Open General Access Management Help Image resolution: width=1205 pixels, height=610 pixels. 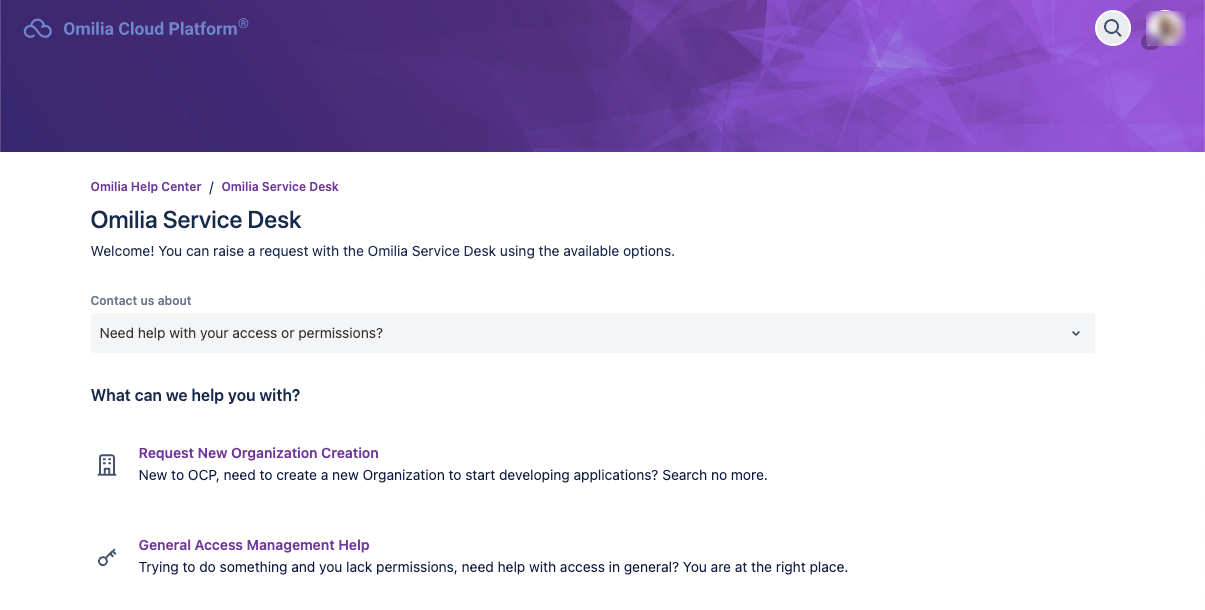254,545
